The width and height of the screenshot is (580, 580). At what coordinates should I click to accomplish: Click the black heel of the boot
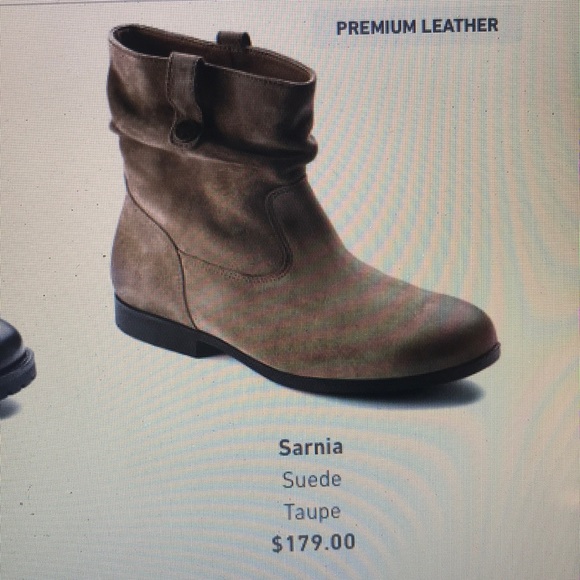(163, 329)
